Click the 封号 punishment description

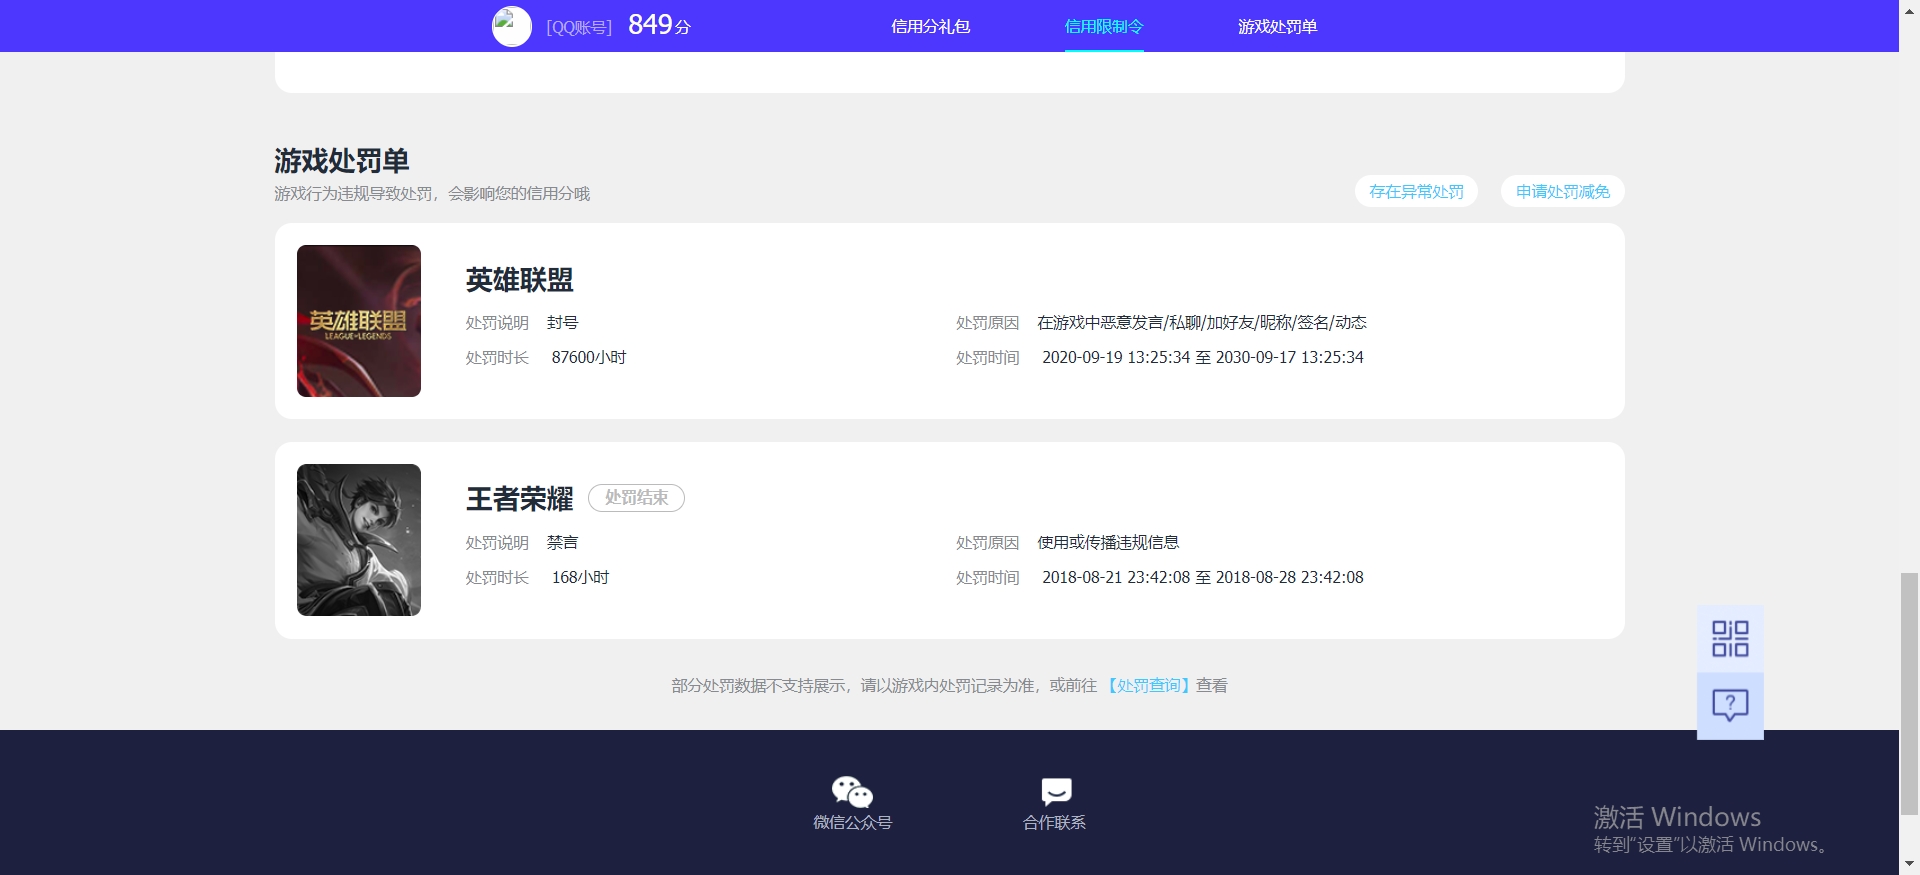point(563,322)
